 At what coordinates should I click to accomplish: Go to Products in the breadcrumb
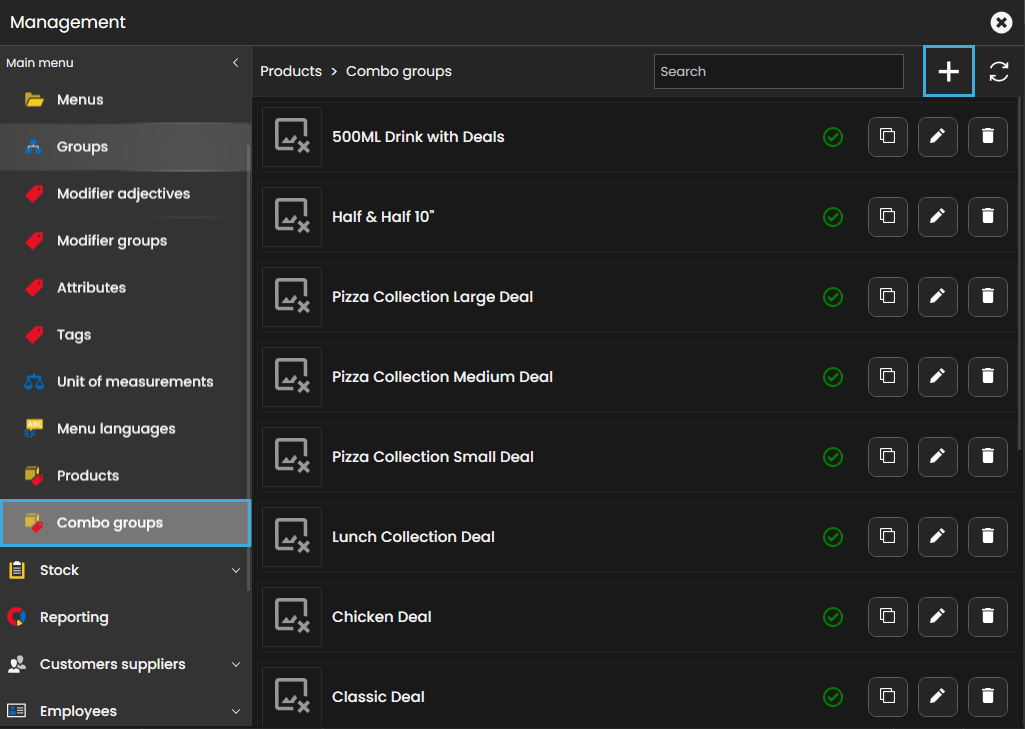tap(291, 72)
